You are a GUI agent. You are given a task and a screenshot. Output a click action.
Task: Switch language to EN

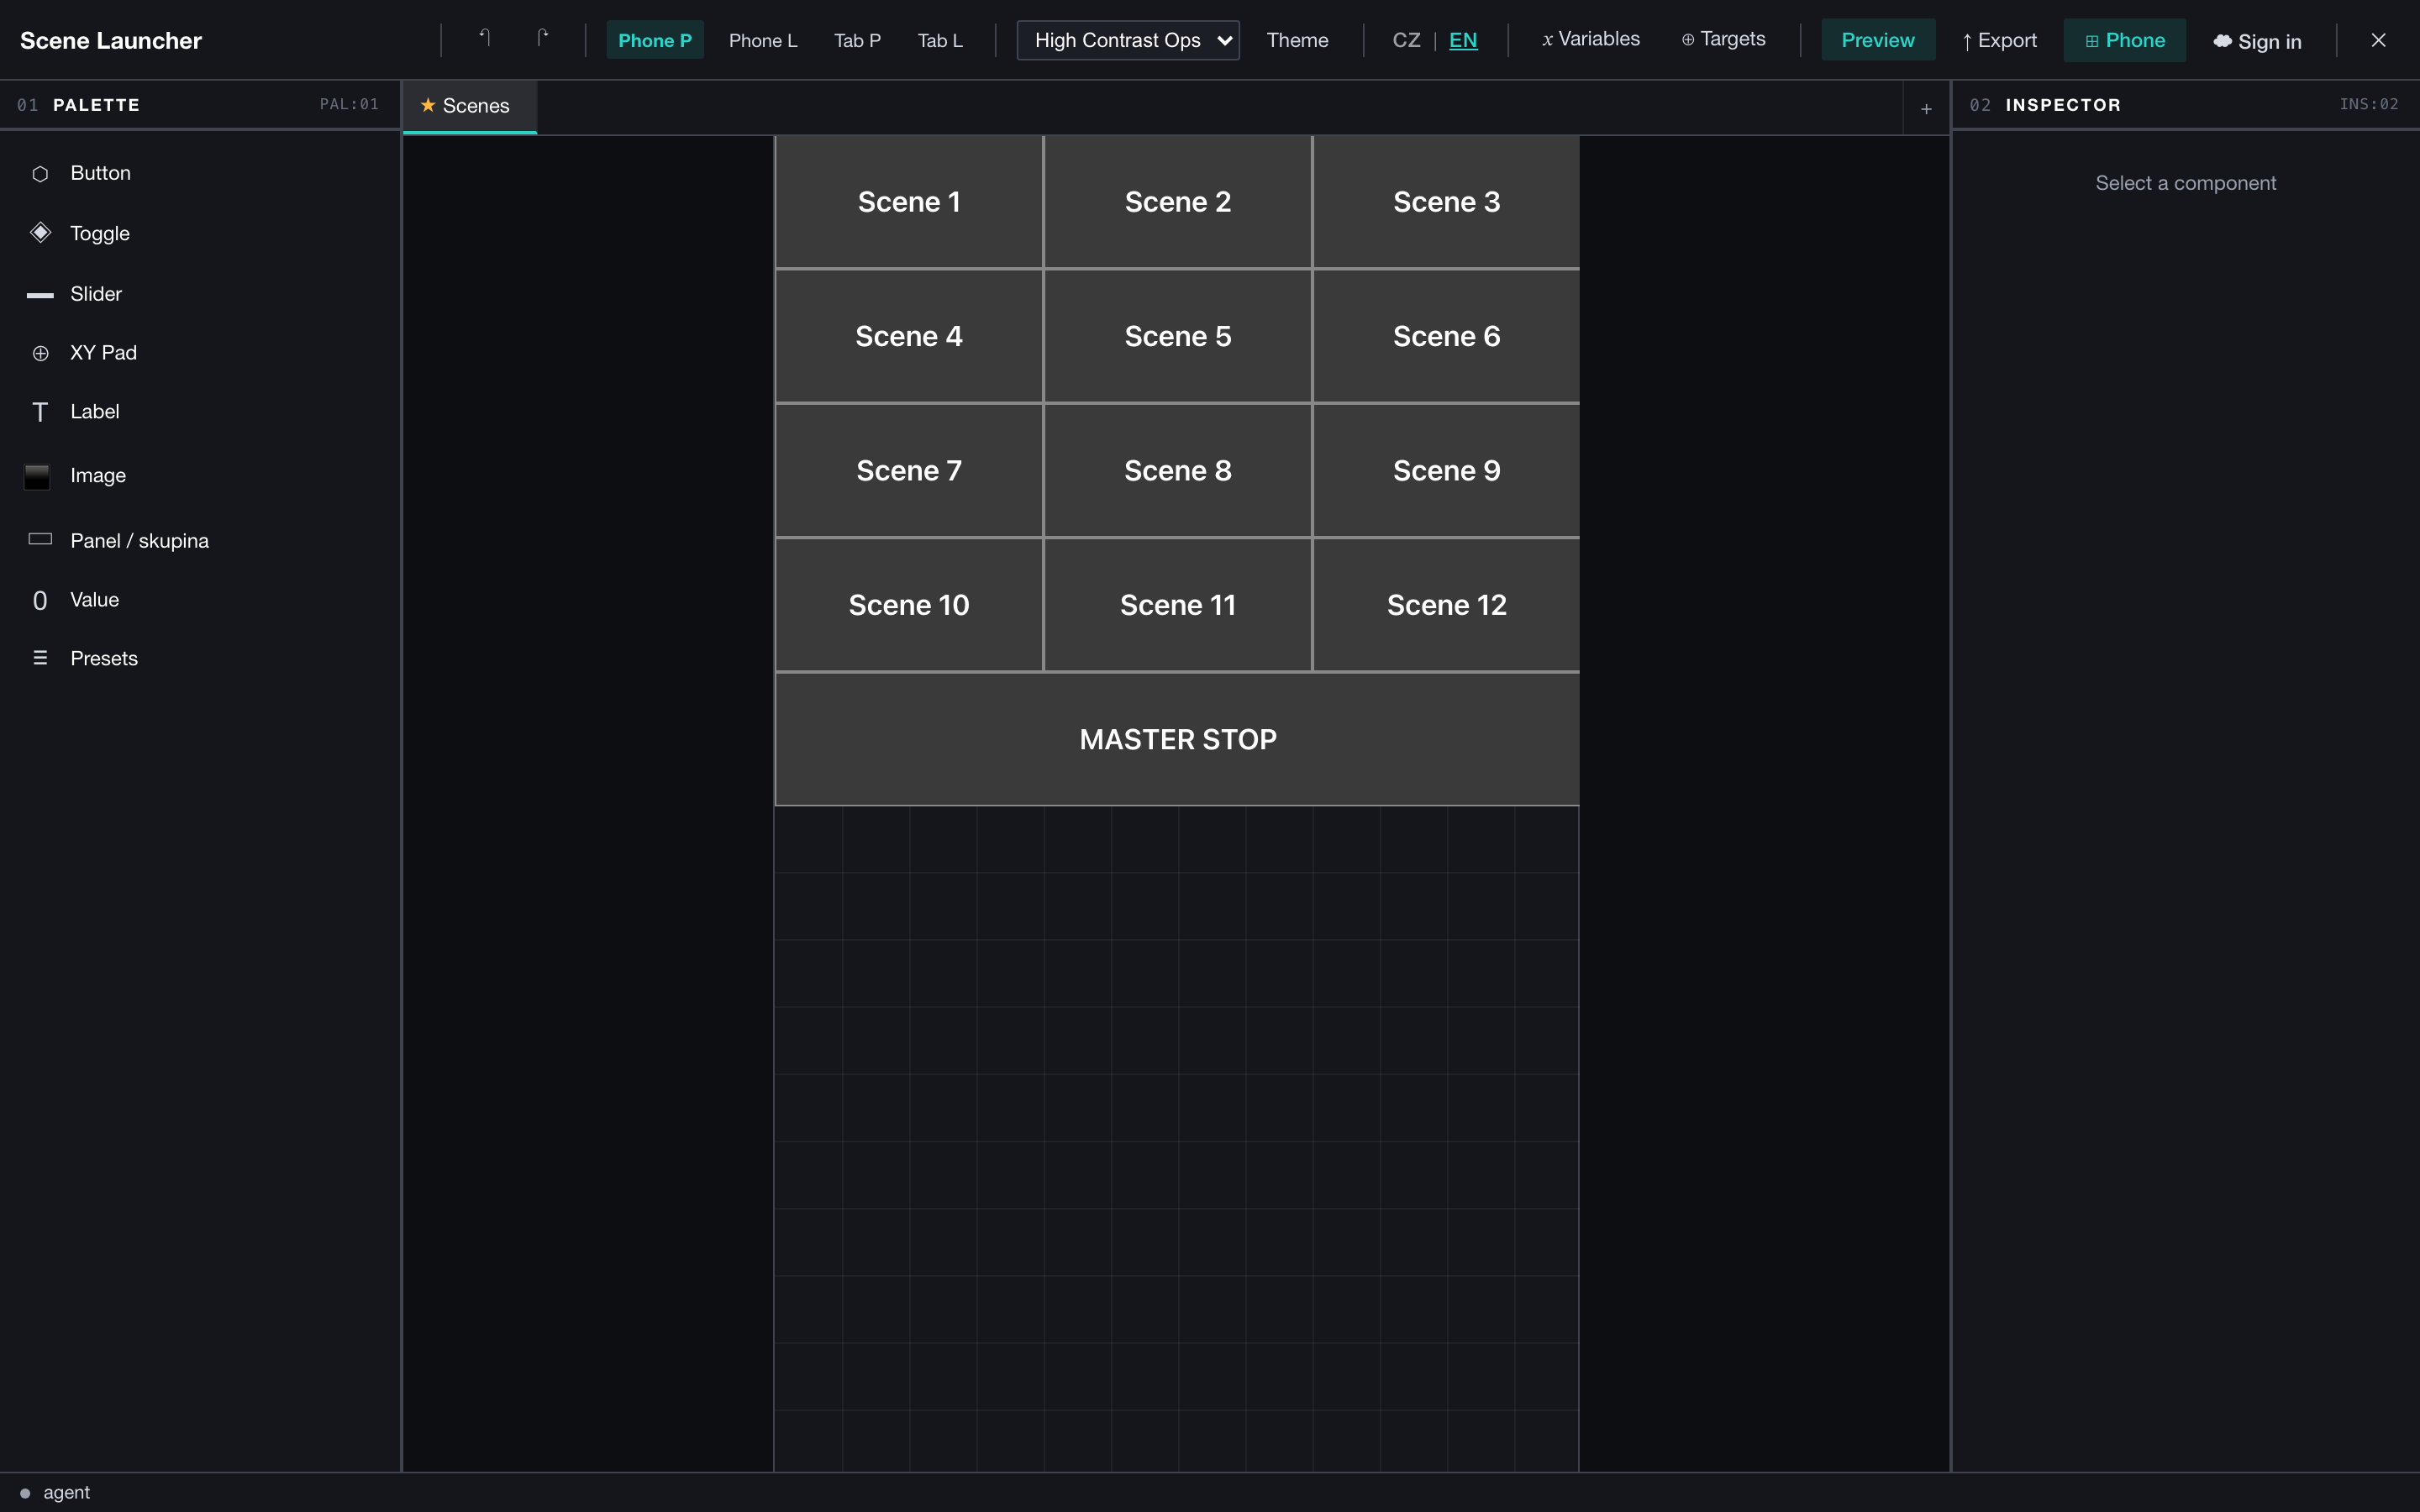pyautogui.click(x=1463, y=40)
